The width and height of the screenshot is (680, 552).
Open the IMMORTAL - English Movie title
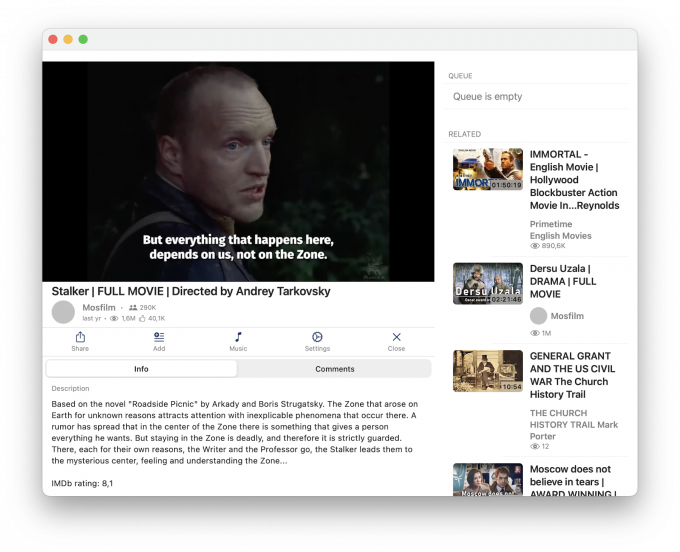(x=575, y=180)
